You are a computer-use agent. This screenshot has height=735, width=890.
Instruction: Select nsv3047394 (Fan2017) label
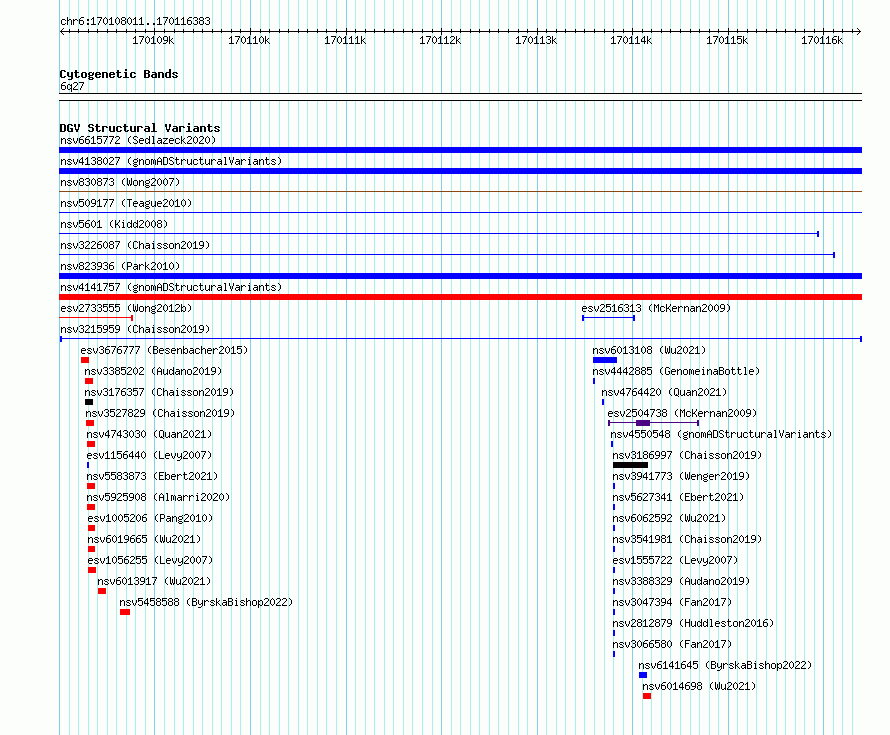coord(672,602)
